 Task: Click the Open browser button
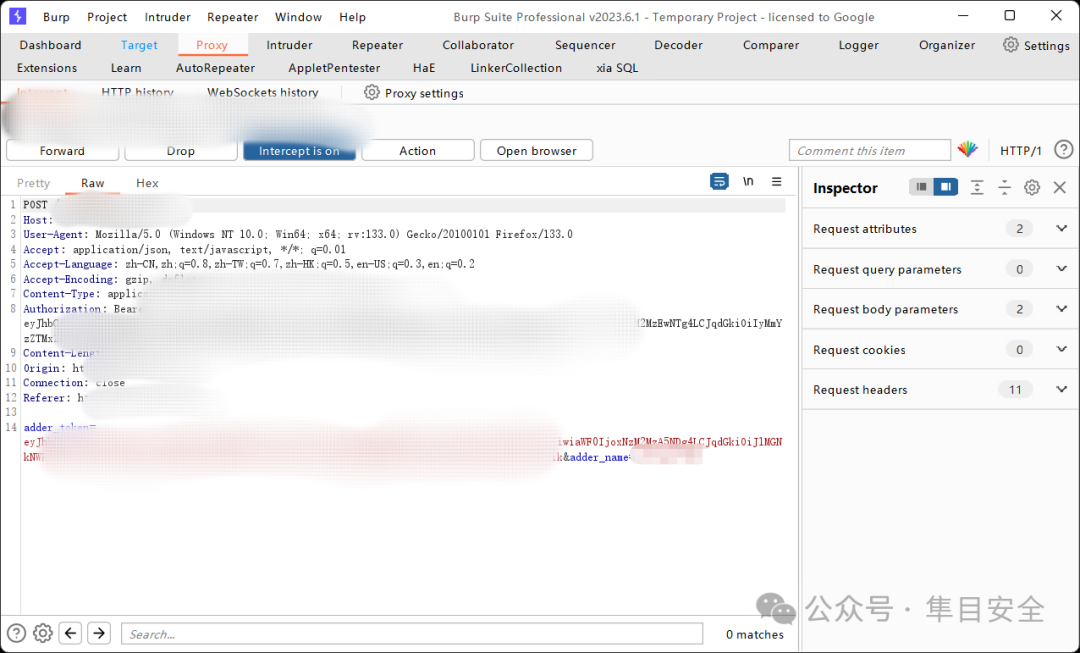pyautogui.click(x=536, y=150)
